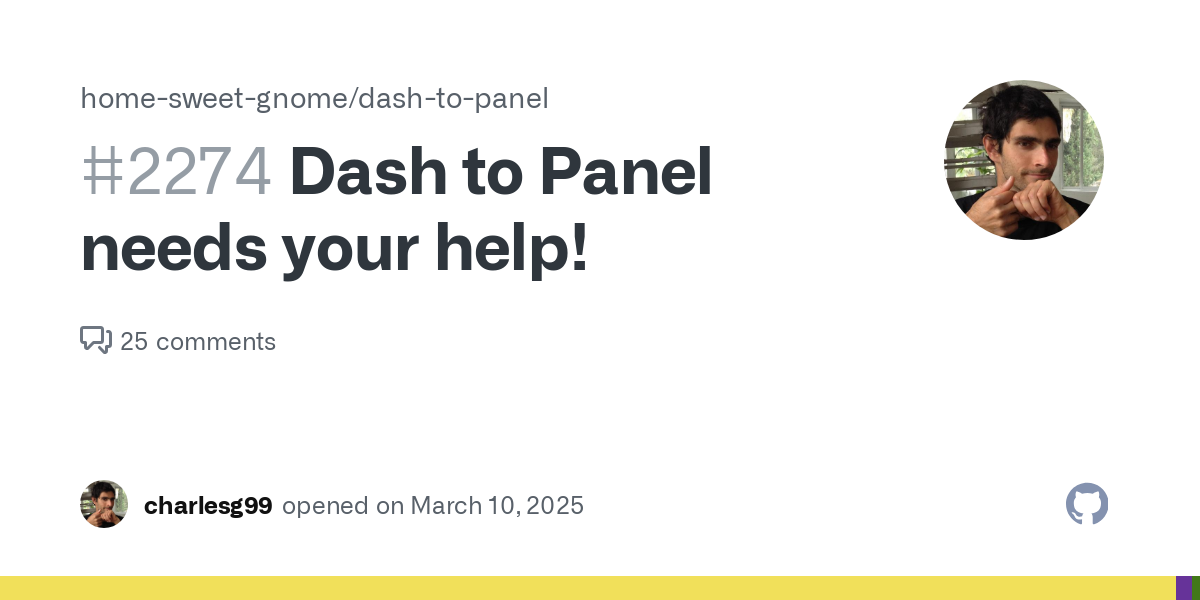Click the green language bar segment

(x=1195, y=588)
